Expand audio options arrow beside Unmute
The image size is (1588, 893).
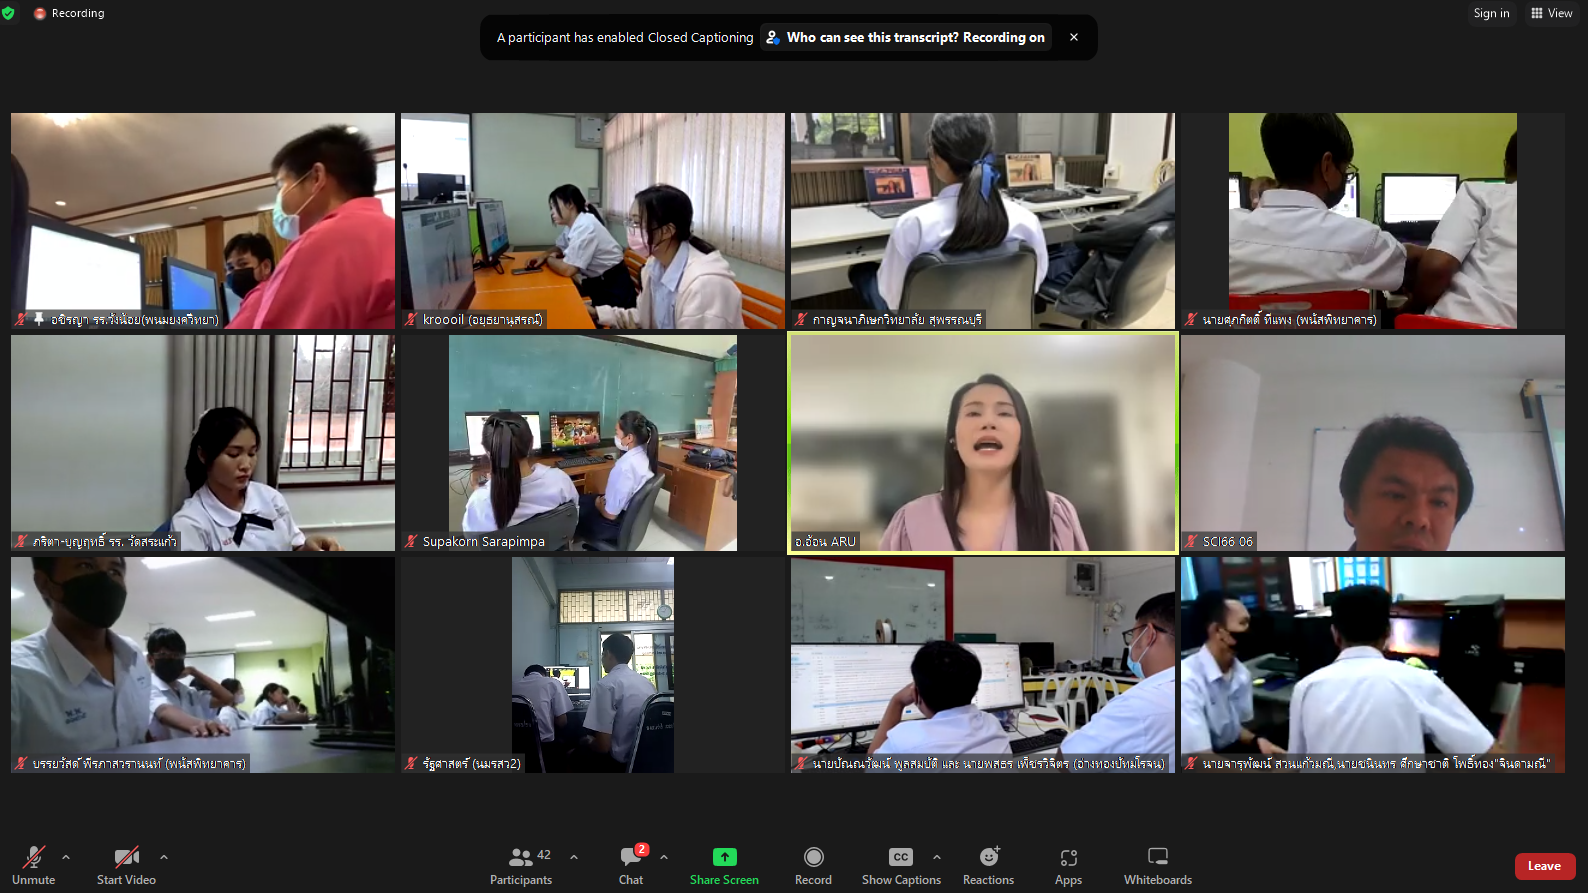[66, 857]
